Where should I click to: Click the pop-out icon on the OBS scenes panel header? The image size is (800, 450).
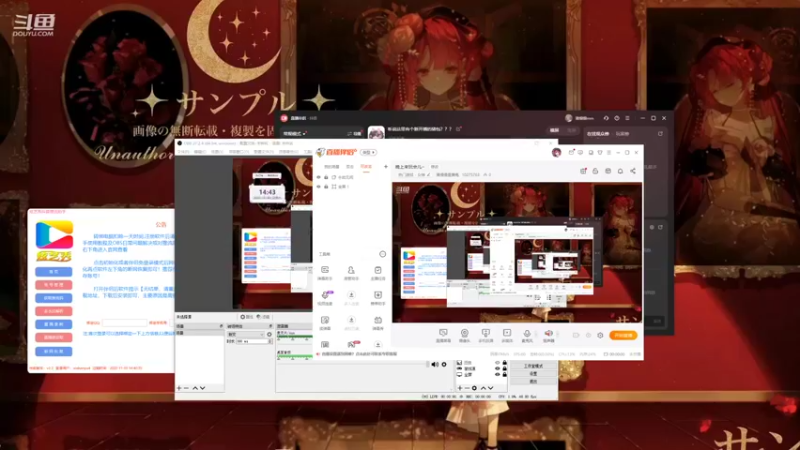221,326
